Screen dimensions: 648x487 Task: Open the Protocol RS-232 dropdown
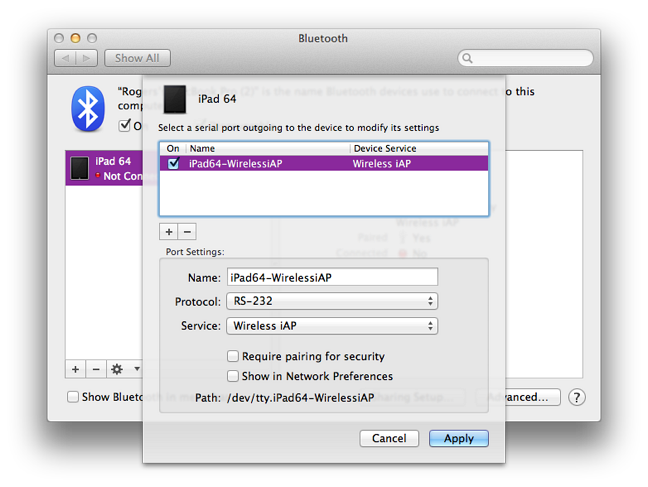click(332, 301)
